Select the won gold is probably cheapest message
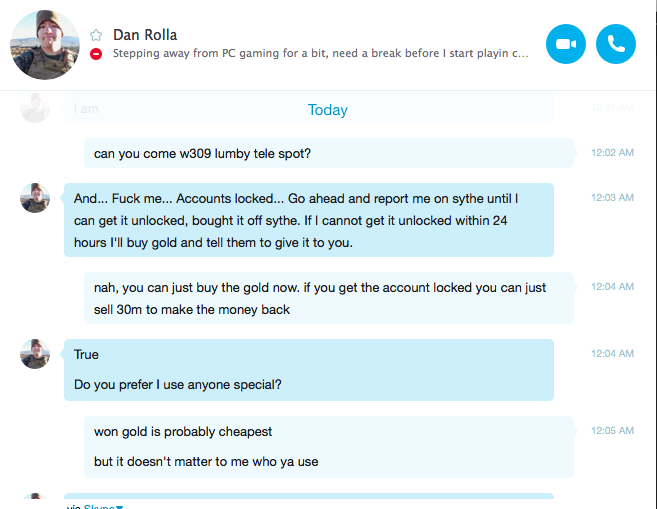The width and height of the screenshot is (657, 509). 183,431
